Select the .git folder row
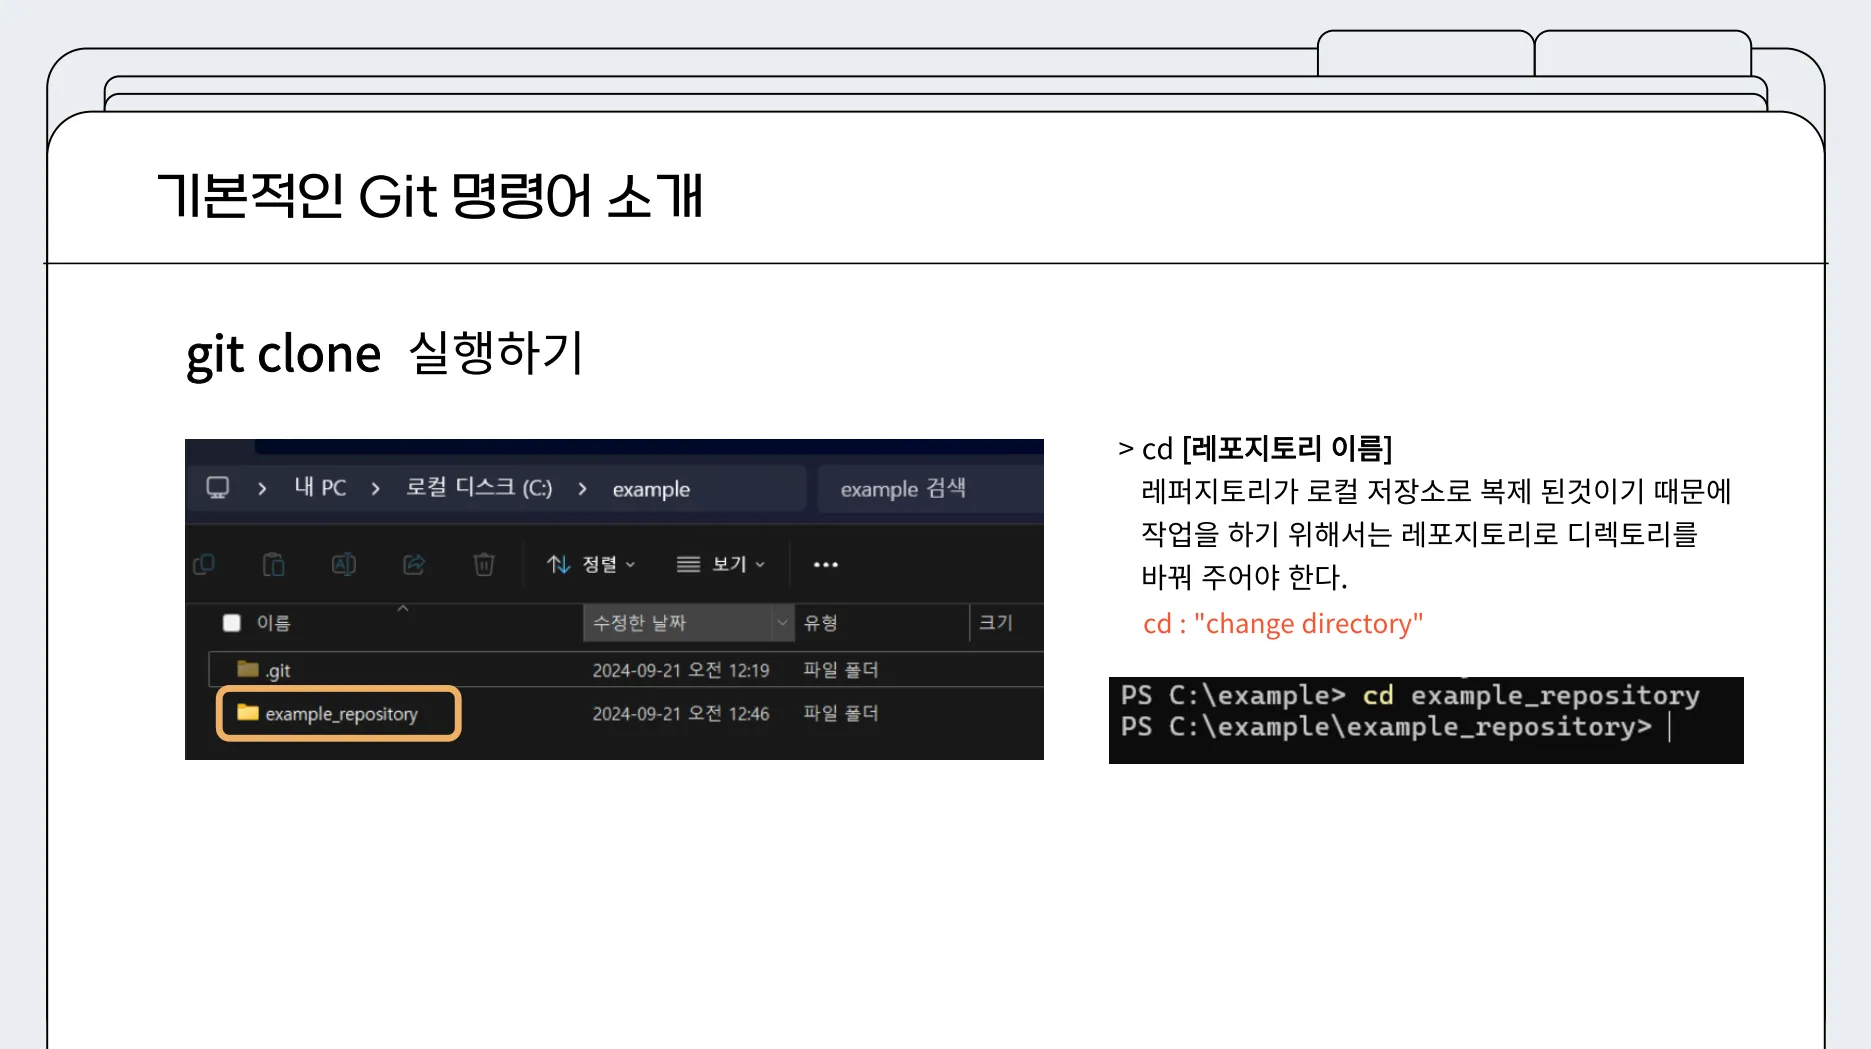The width and height of the screenshot is (1871, 1049). (x=626, y=670)
